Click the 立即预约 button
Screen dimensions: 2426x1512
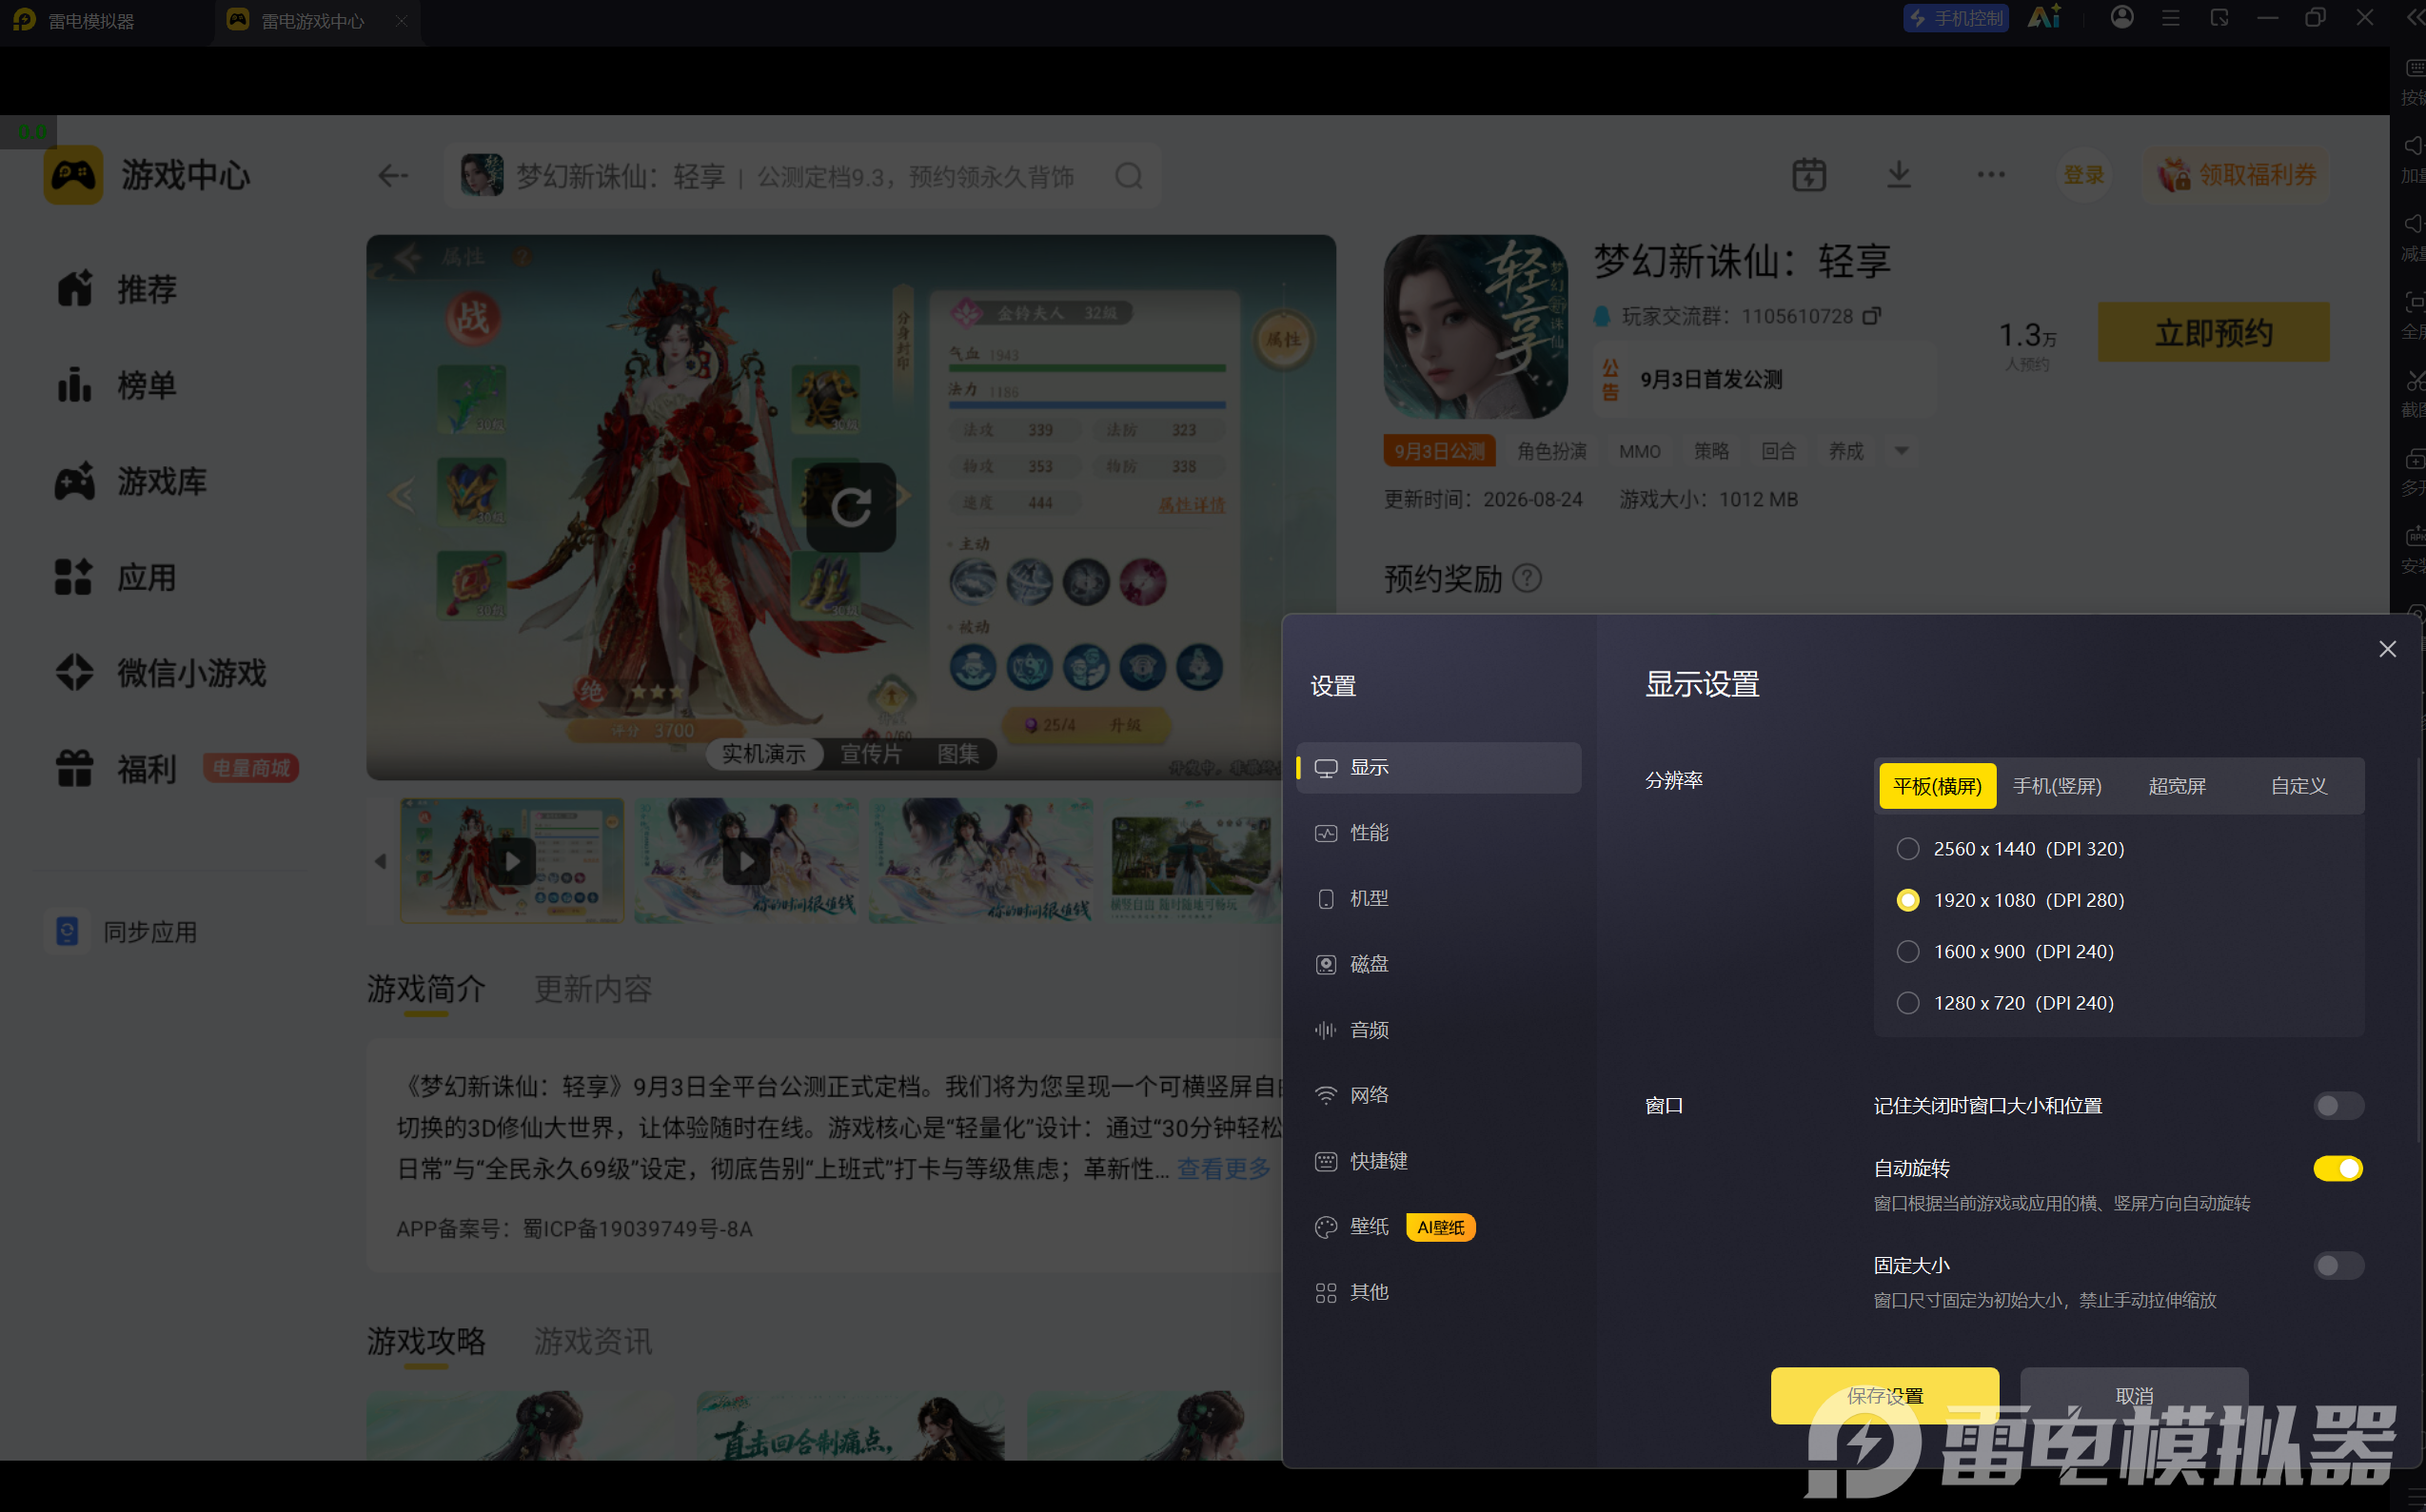[x=2213, y=333]
